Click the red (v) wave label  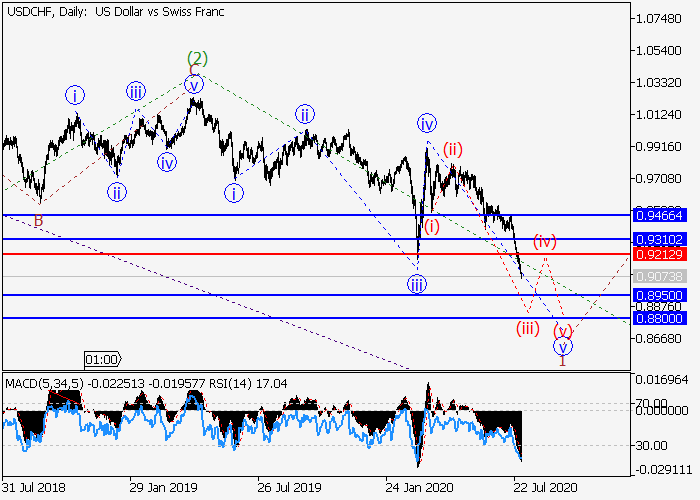click(x=563, y=330)
